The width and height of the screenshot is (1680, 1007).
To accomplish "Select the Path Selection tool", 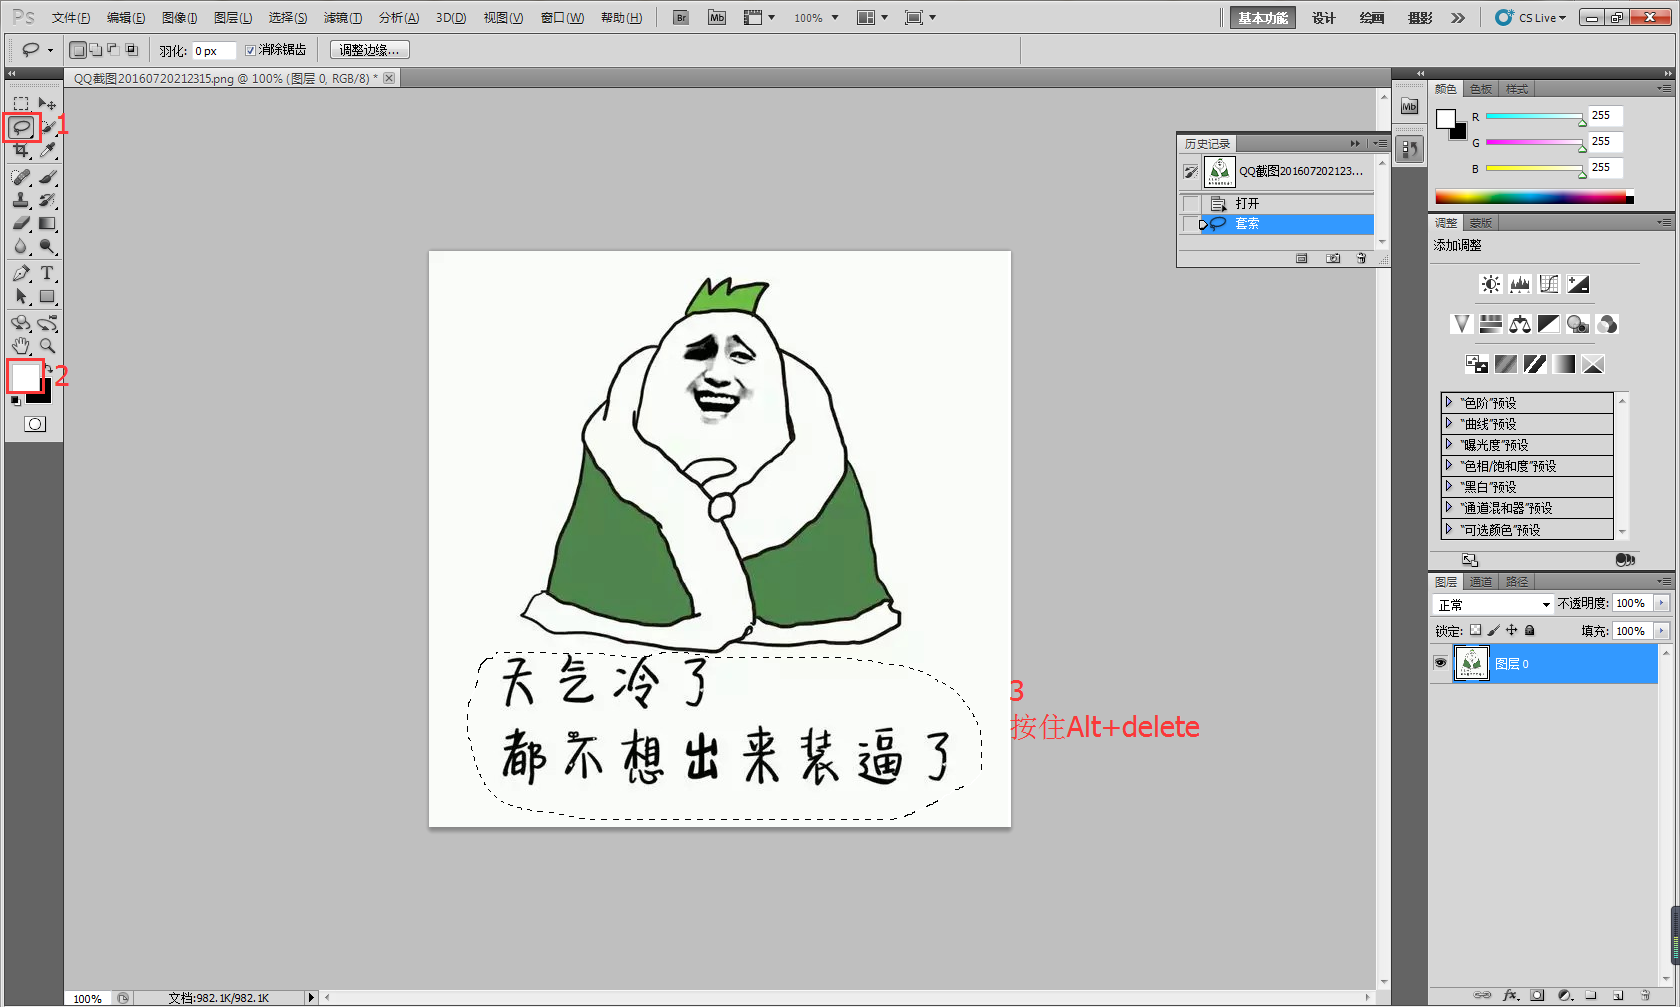I will pyautogui.click(x=21, y=296).
